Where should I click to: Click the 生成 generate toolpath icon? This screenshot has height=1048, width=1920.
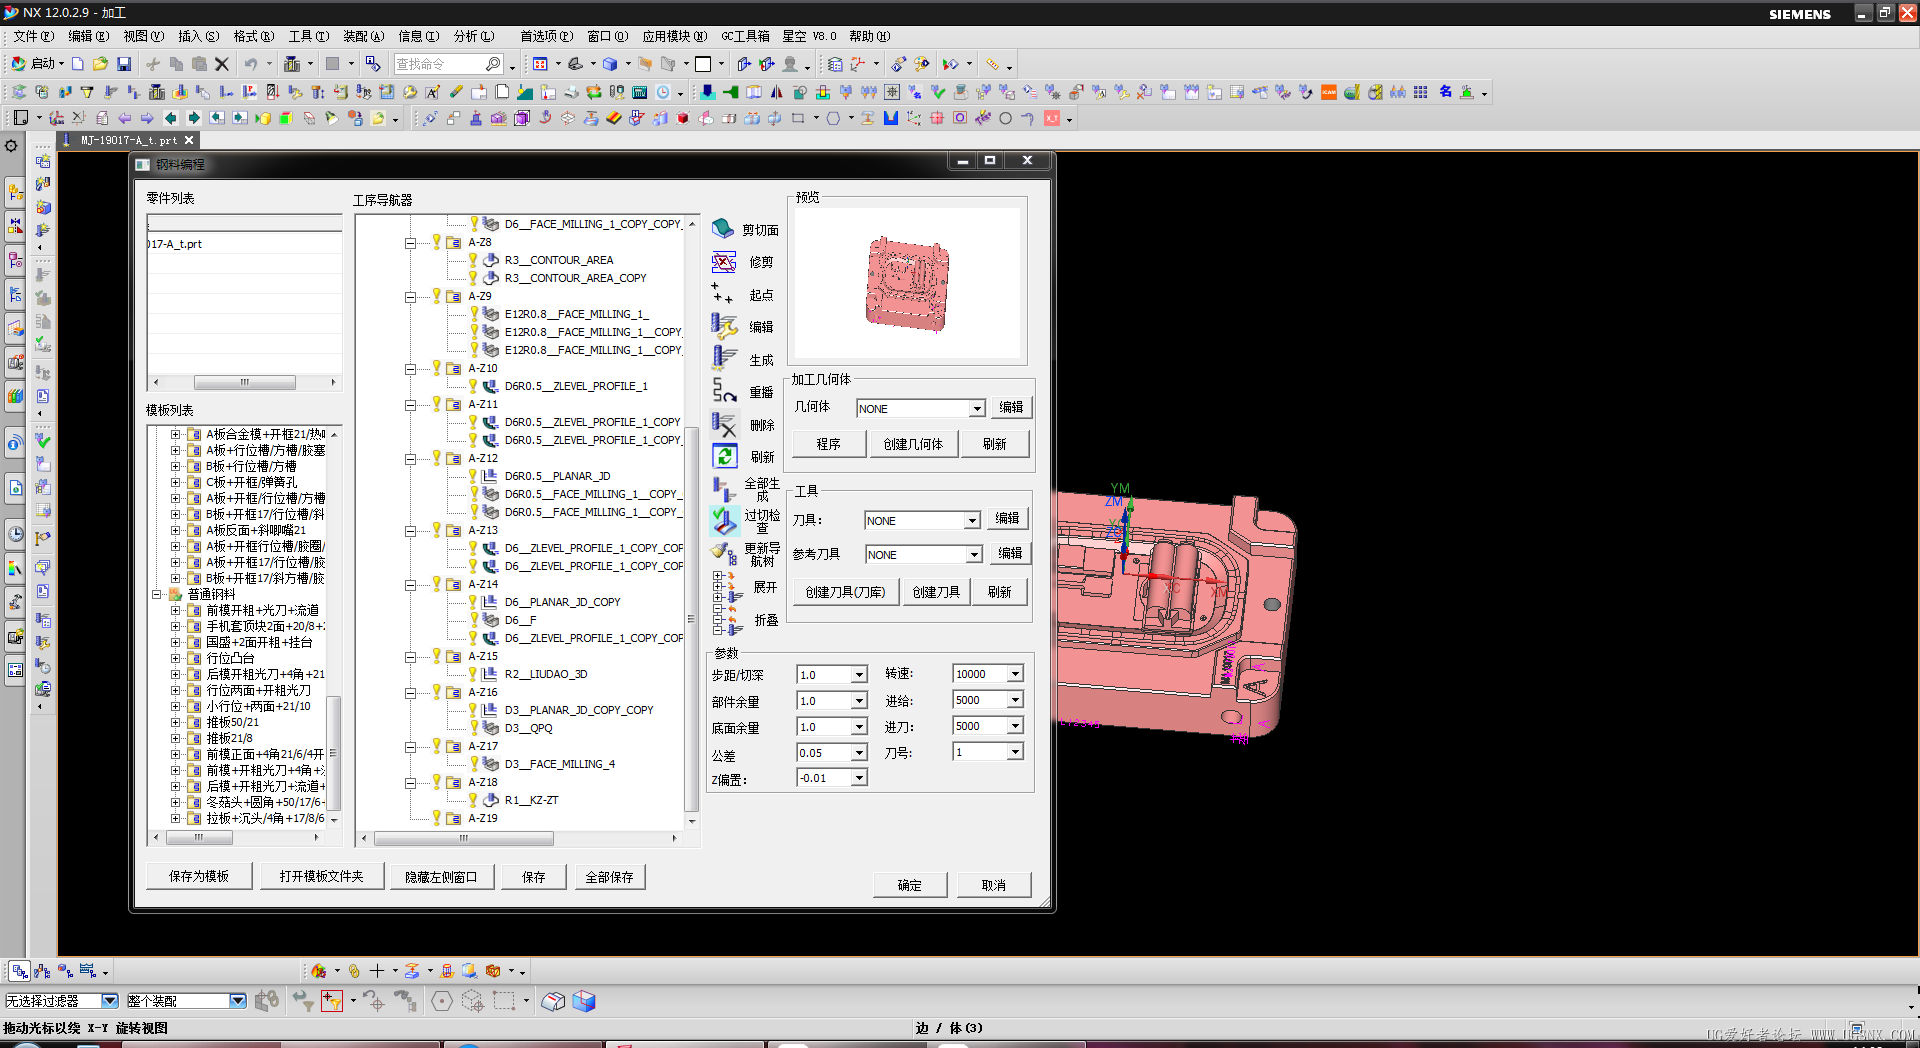724,358
